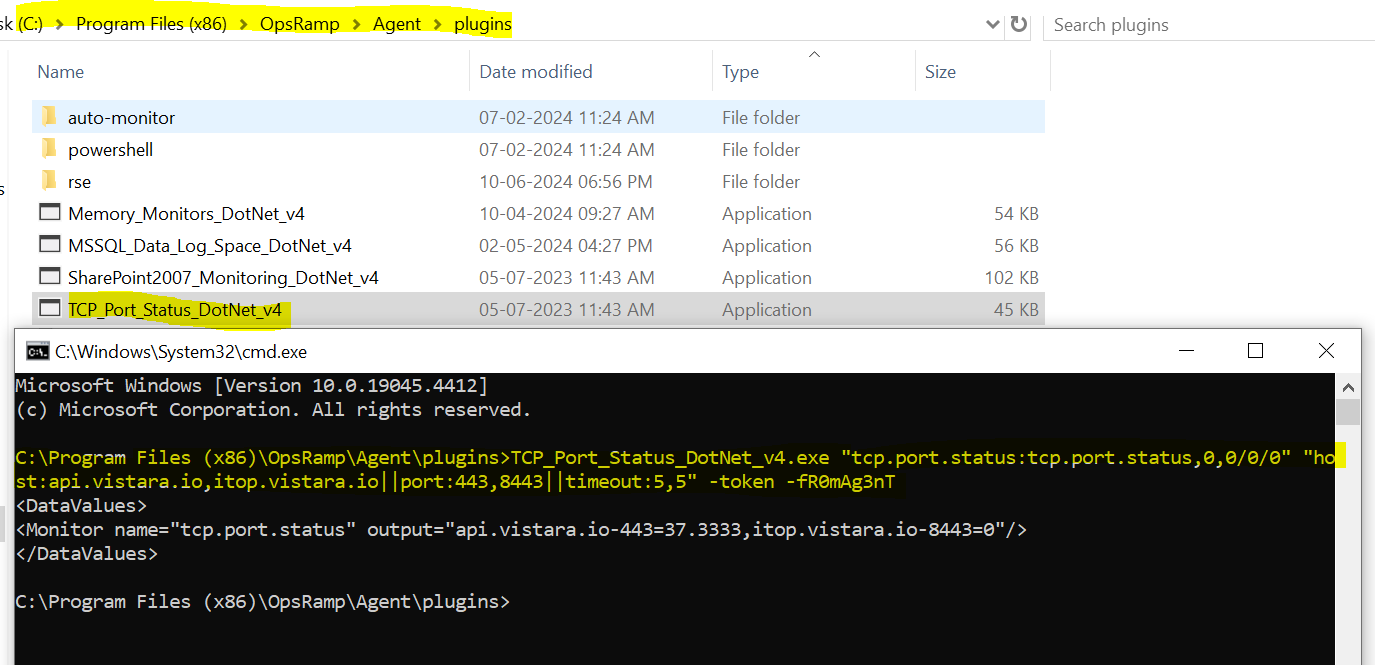The image size is (1375, 665).
Task: Click date 10-04-2024 09:27 AM cell
Action: click(567, 213)
